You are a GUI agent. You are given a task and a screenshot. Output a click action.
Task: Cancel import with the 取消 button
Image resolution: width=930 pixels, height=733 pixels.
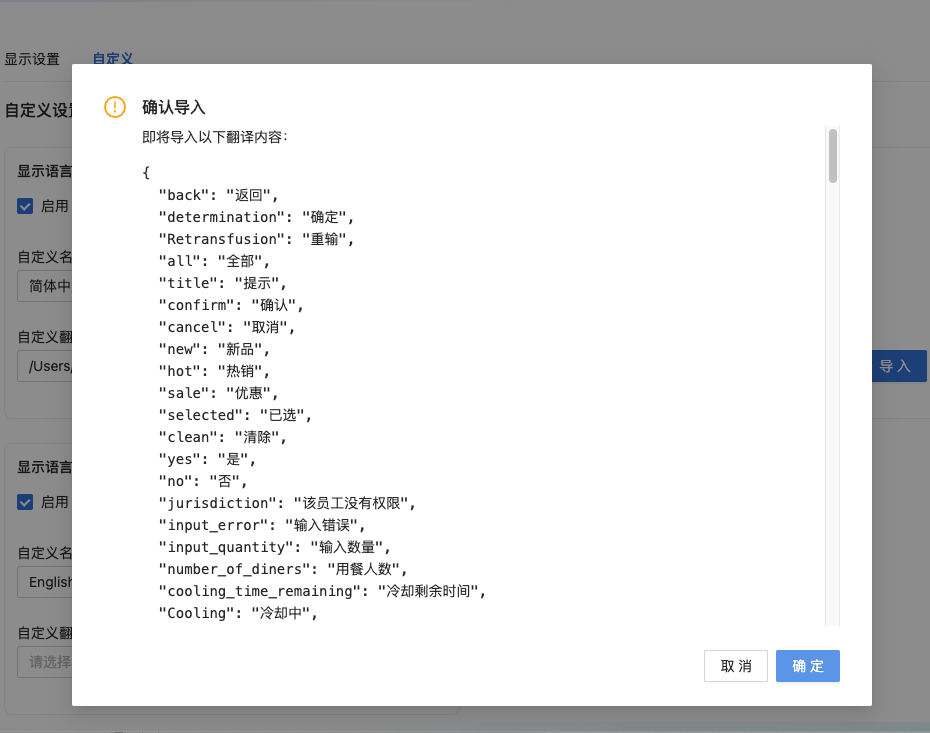click(x=735, y=666)
